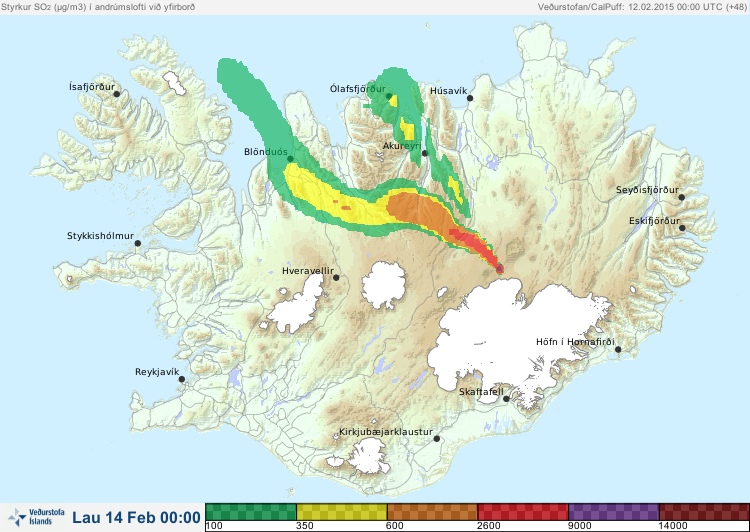
Task: Click the Akureyri label text
Action: 402,146
